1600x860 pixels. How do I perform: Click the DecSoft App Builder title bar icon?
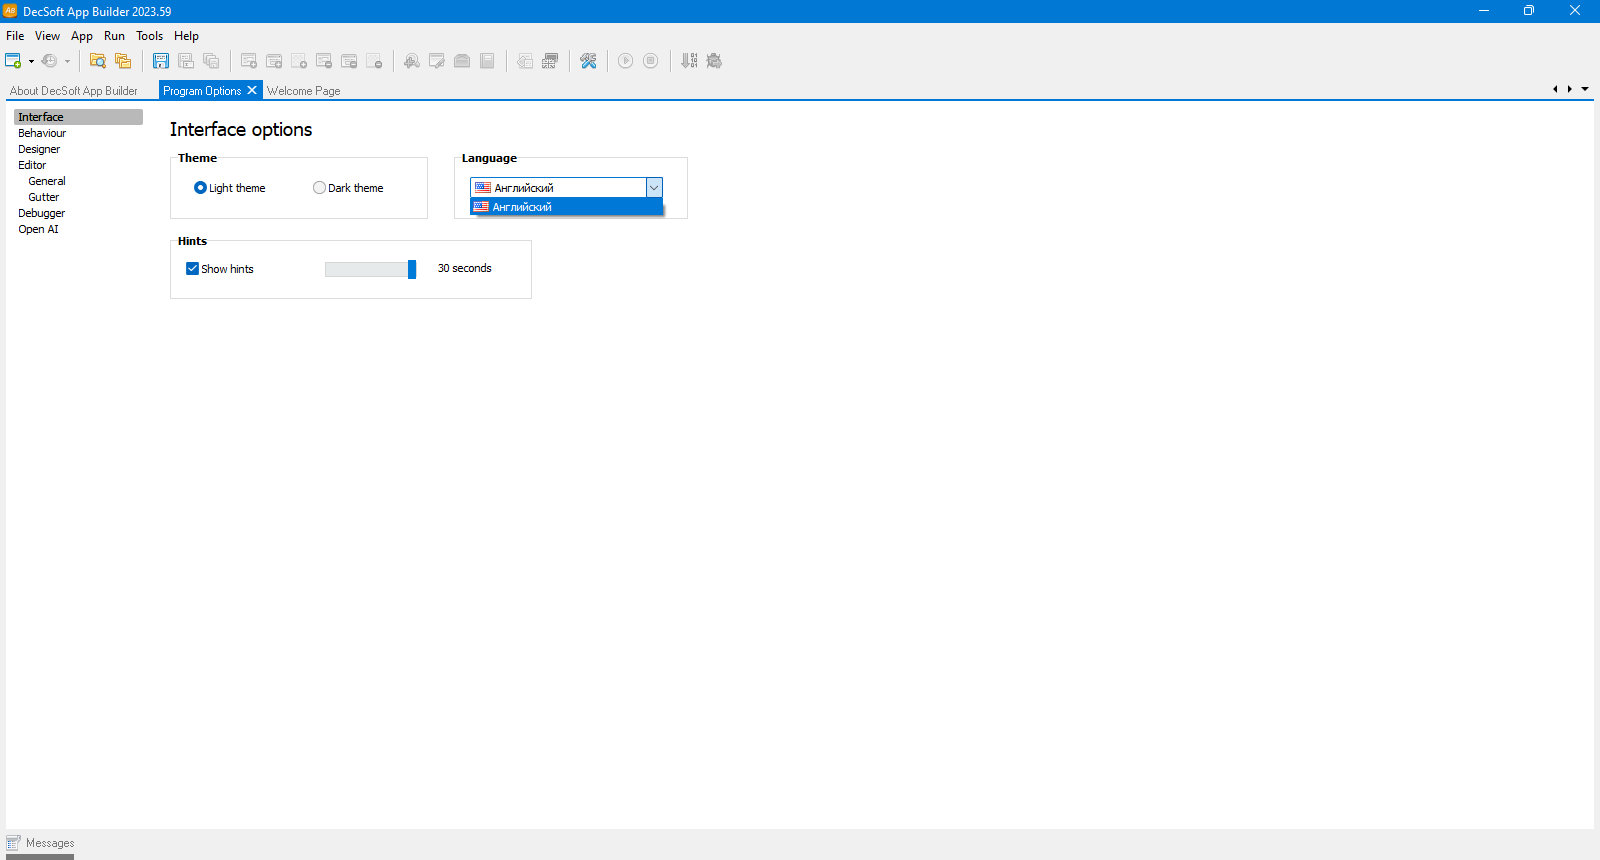10,11
